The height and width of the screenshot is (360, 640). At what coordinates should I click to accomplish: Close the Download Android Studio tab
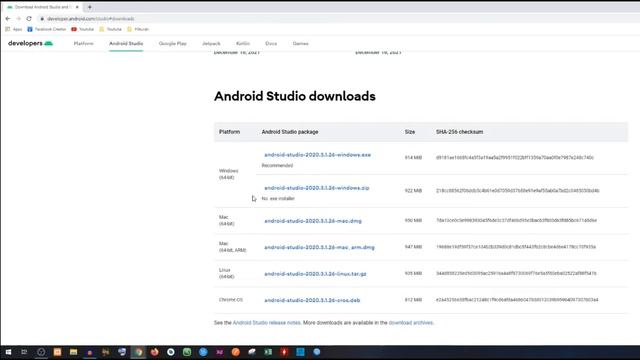click(x=77, y=7)
